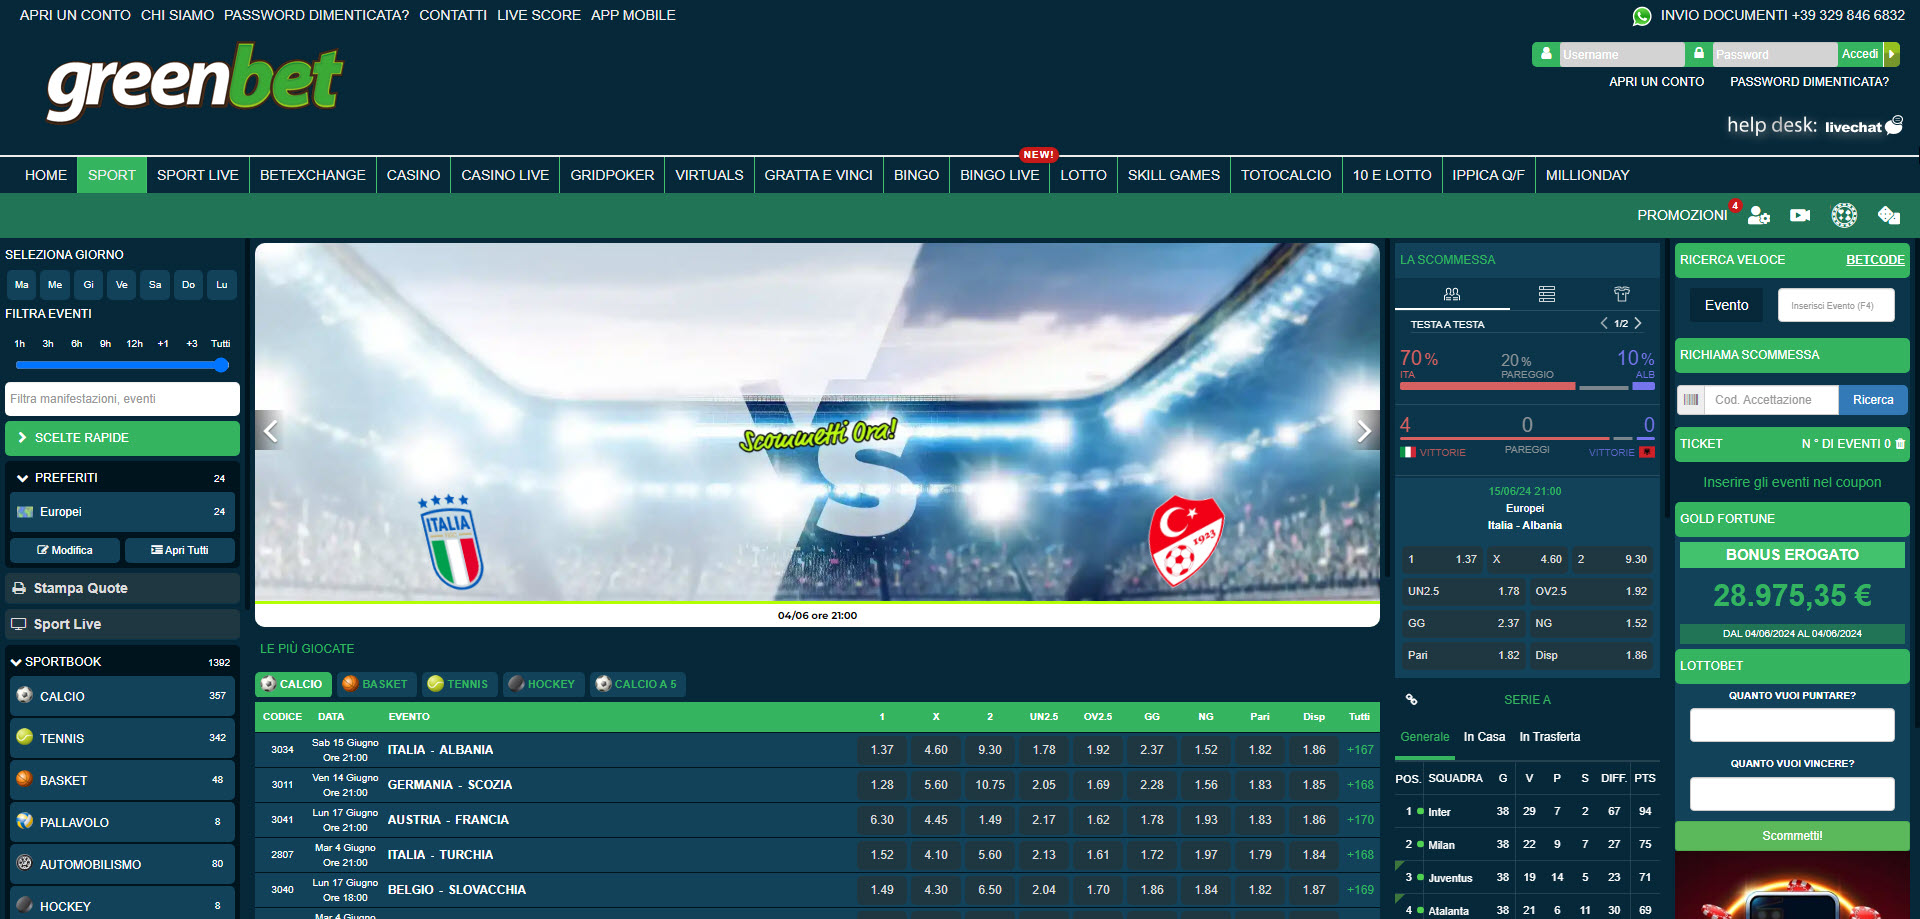Image resolution: width=1920 pixels, height=919 pixels.
Task: Select odds 1.37 for Italia - Albania home win
Action: [x=882, y=750]
